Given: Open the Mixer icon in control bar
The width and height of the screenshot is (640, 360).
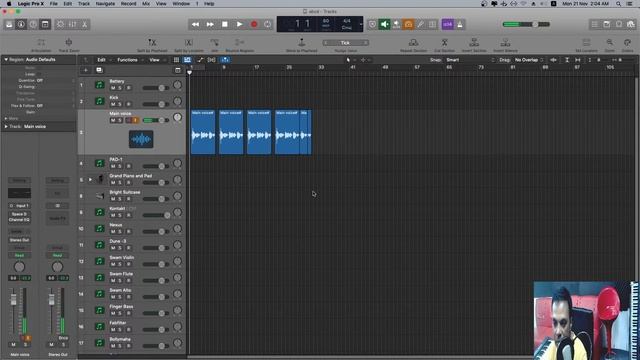Looking at the screenshot, I should pyautogui.click(x=72, y=24).
